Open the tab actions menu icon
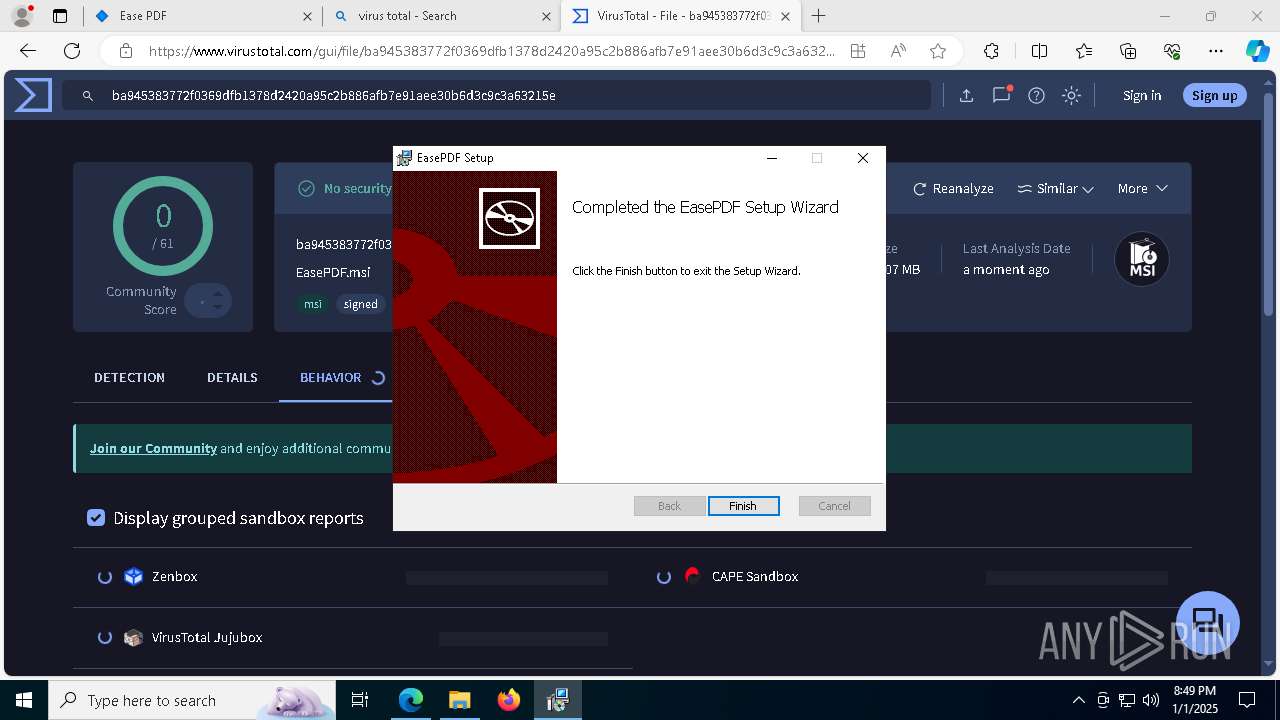 pyautogui.click(x=60, y=16)
